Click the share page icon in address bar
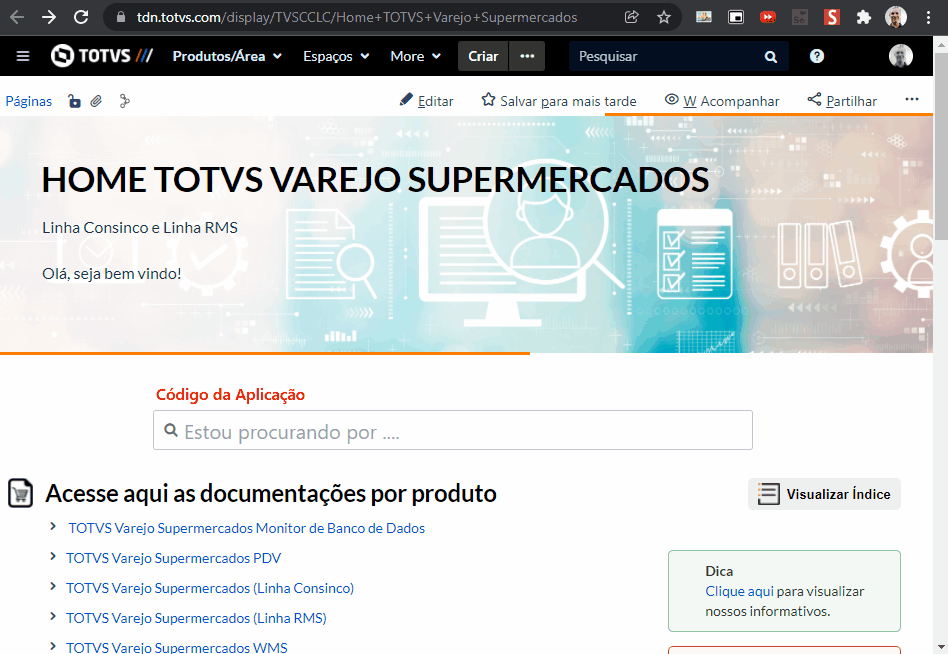 (632, 17)
